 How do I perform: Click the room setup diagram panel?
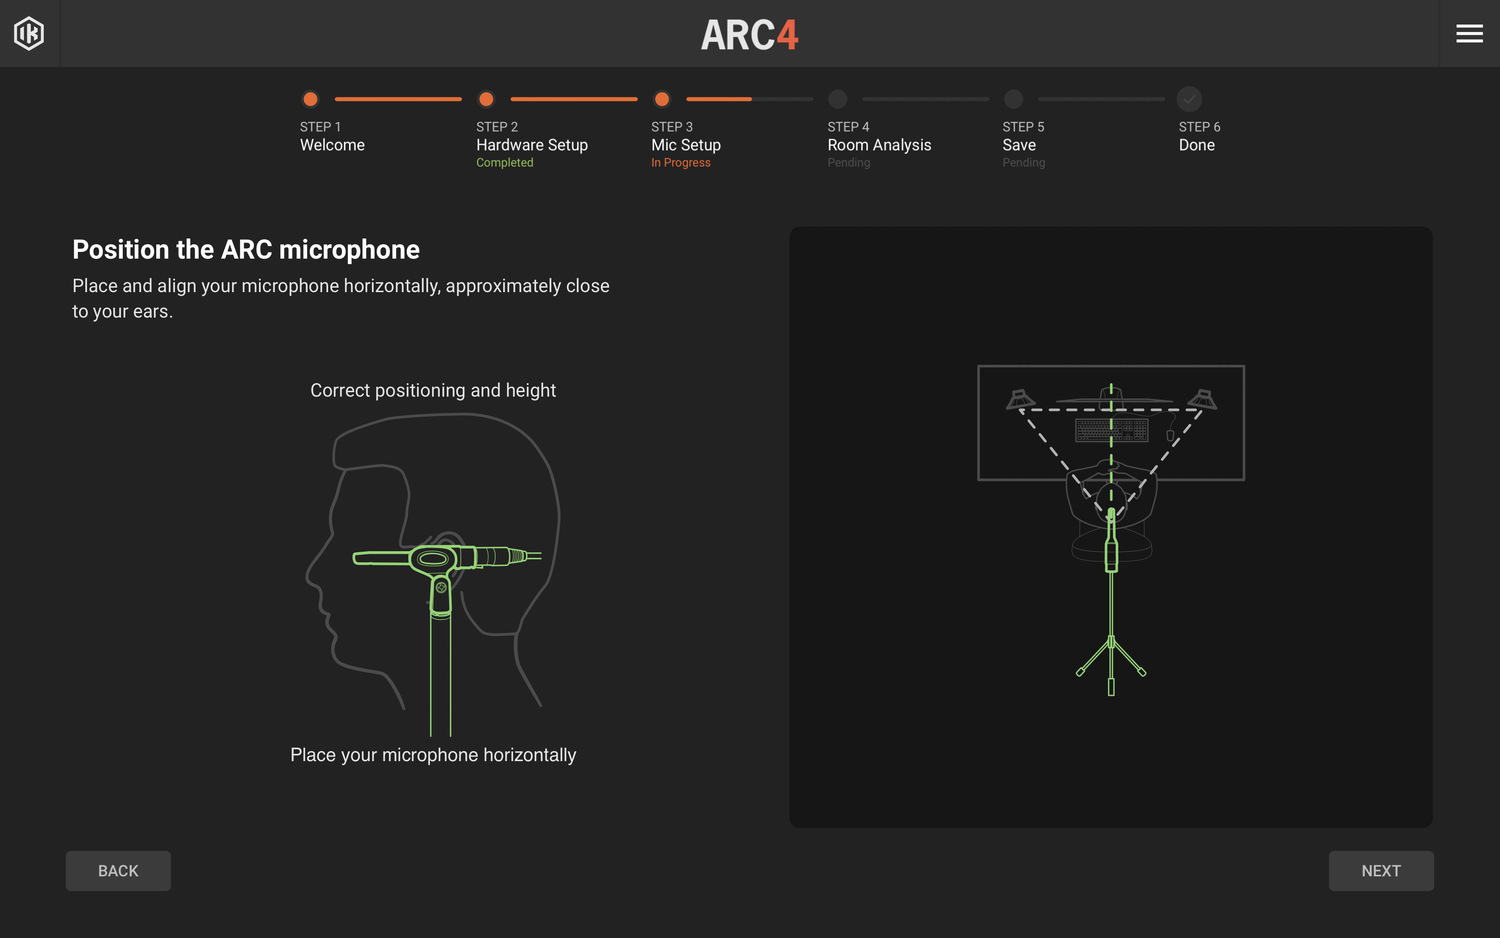[x=1110, y=527]
